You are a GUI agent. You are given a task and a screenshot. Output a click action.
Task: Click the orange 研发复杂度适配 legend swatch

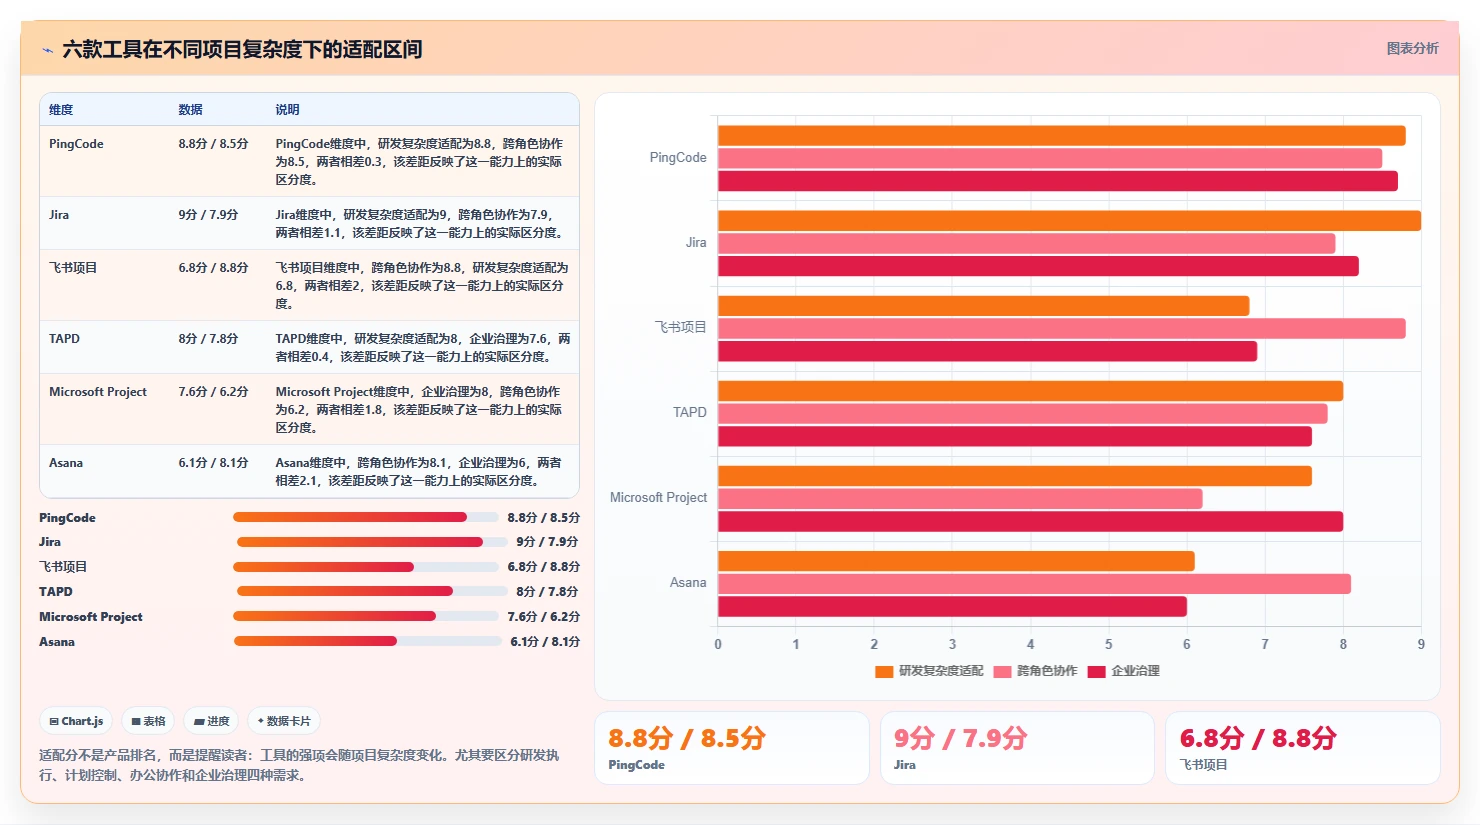pos(884,671)
